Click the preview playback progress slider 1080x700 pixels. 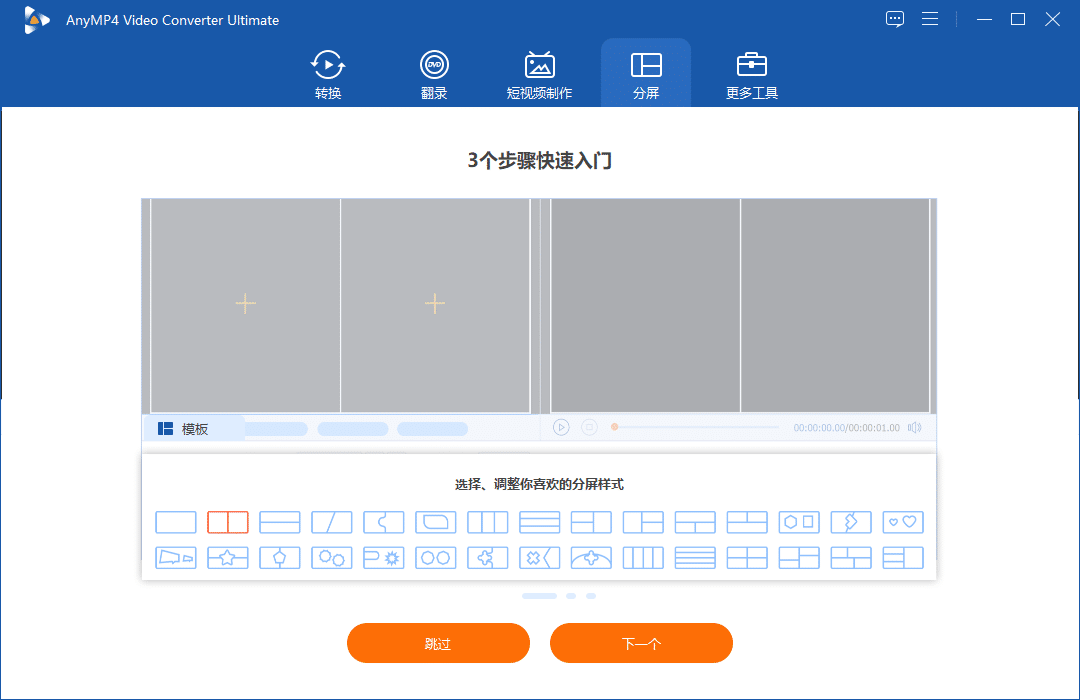[x=696, y=427]
